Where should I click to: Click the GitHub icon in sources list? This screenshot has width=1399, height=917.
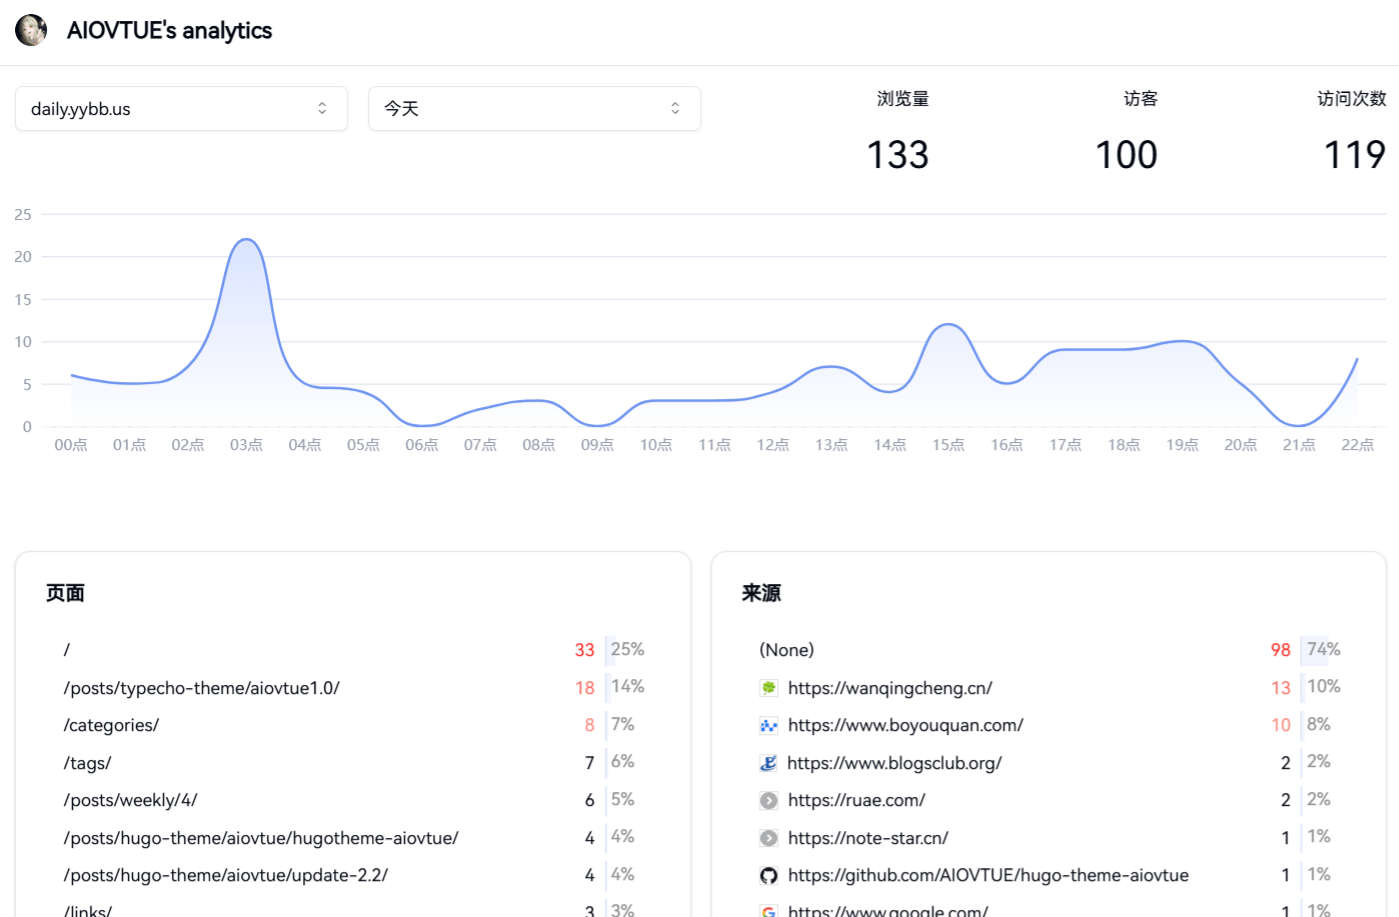pyautogui.click(x=768, y=875)
